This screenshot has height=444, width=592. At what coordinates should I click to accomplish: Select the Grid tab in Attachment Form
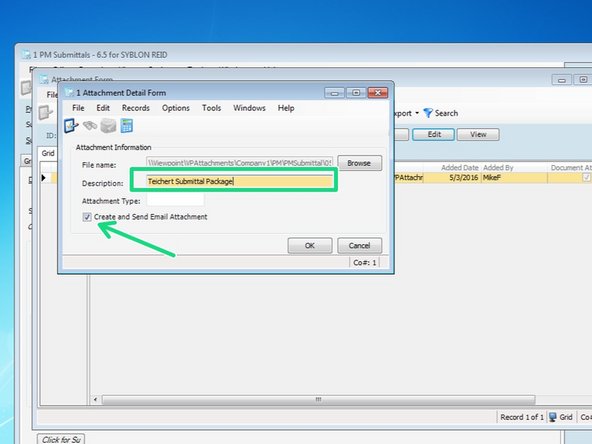48,153
